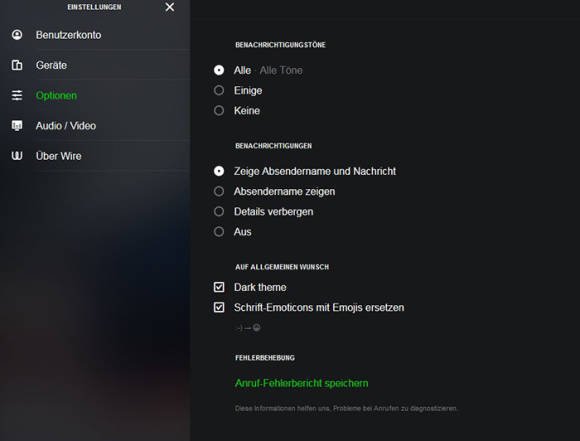580x441 pixels.
Task: Close the Einstellungen panel with the X
Action: click(x=170, y=7)
